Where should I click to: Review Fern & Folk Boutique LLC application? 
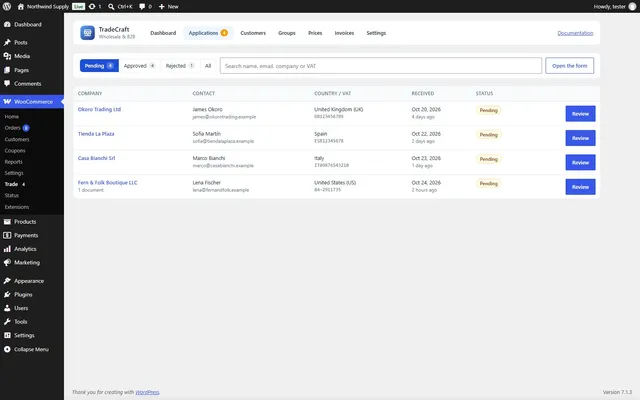pos(580,187)
